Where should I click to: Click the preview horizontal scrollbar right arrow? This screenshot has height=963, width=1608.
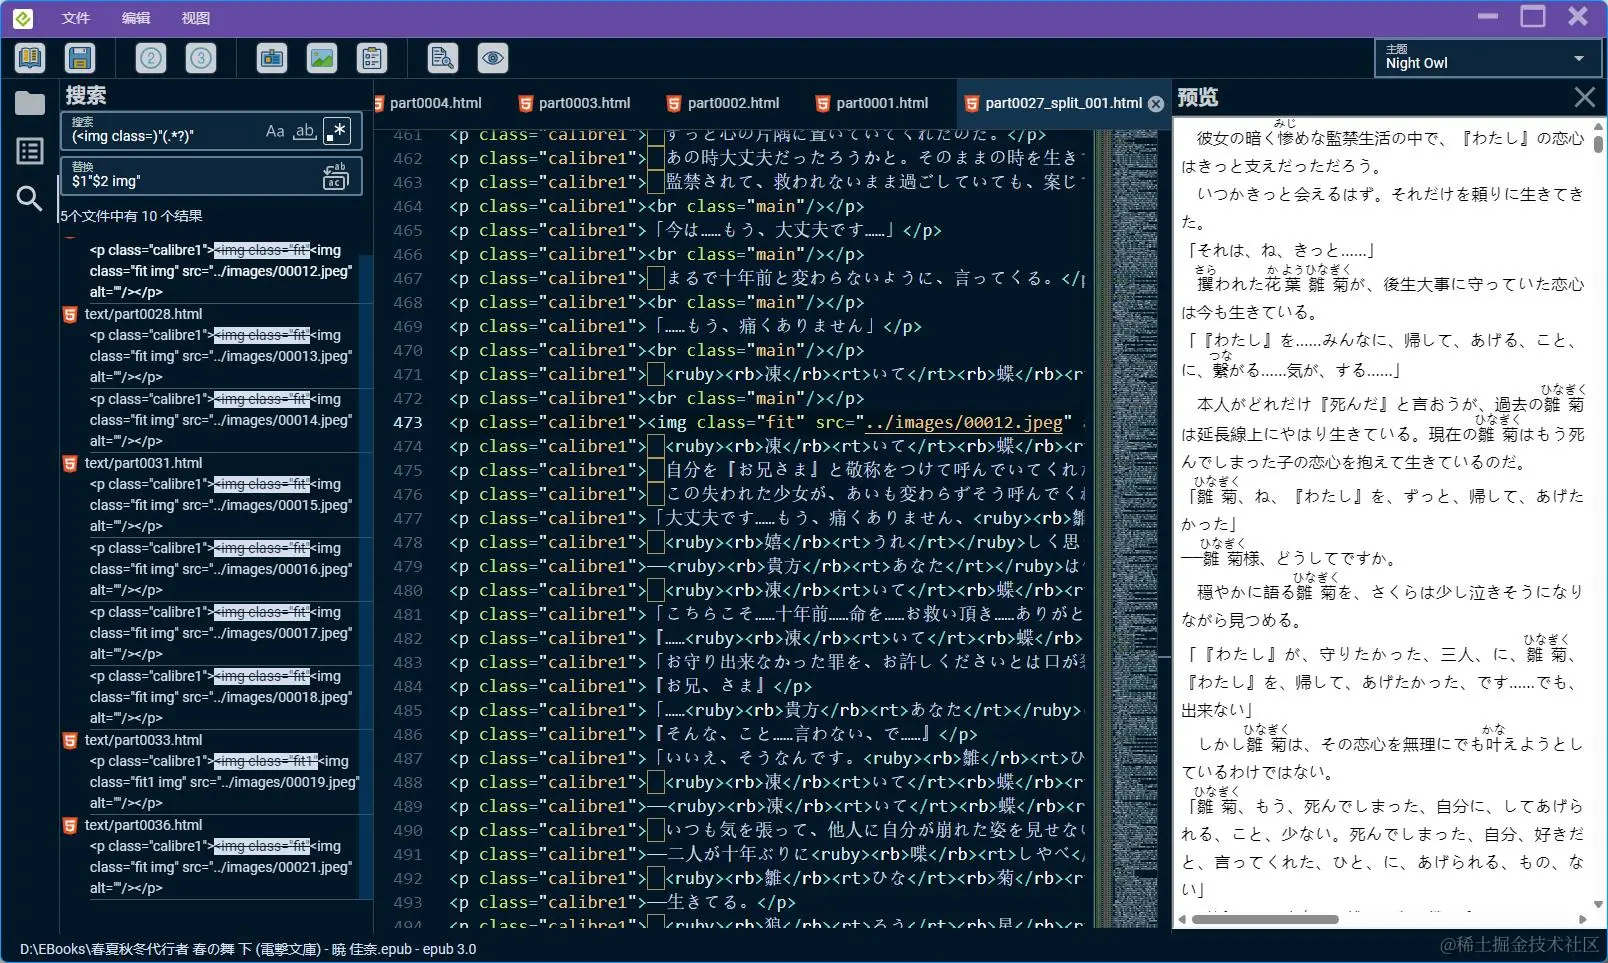click(1583, 919)
